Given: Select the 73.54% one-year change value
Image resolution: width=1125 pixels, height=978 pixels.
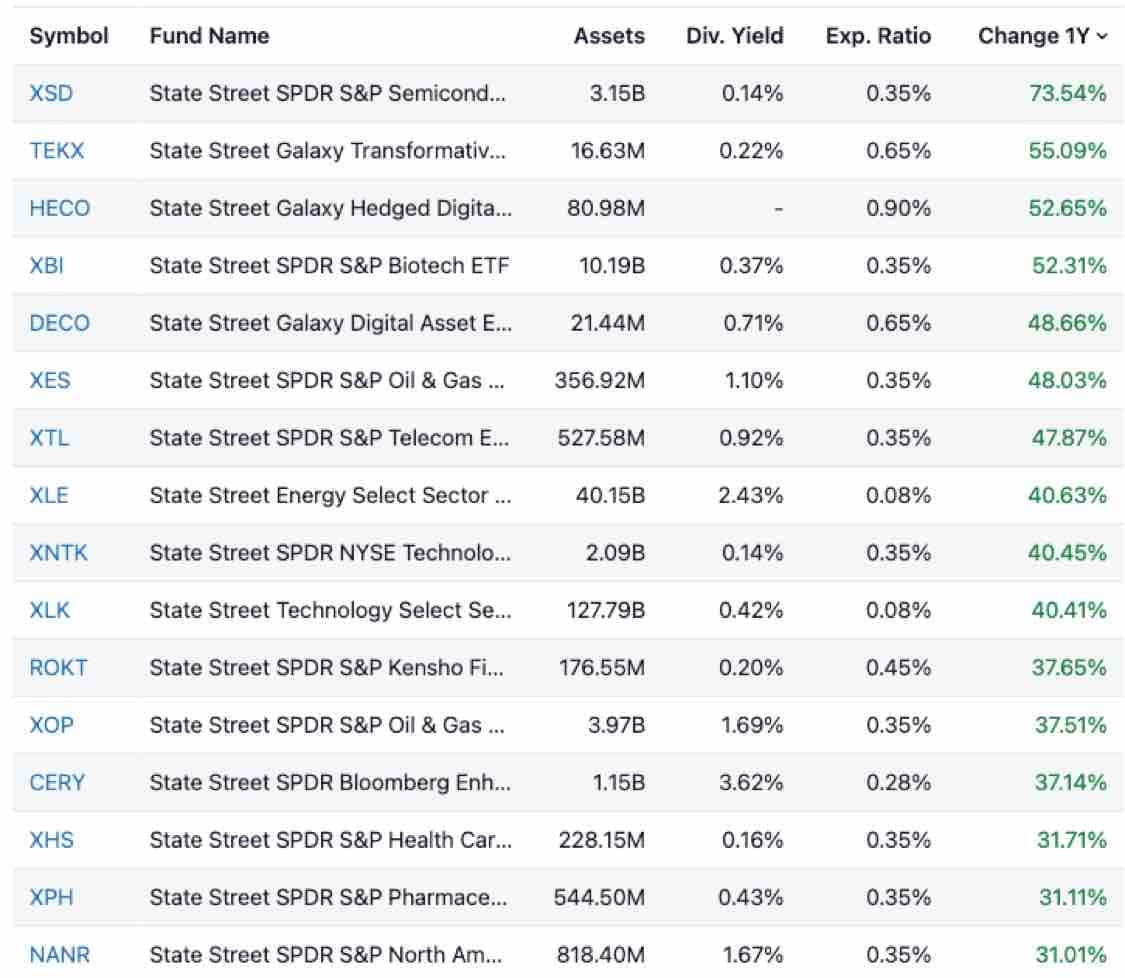Looking at the screenshot, I should coord(1068,93).
